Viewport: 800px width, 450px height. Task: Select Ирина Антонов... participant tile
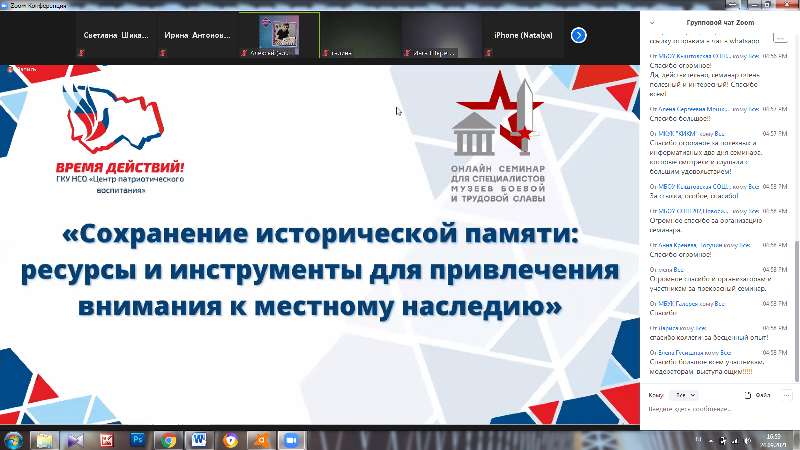(197, 35)
